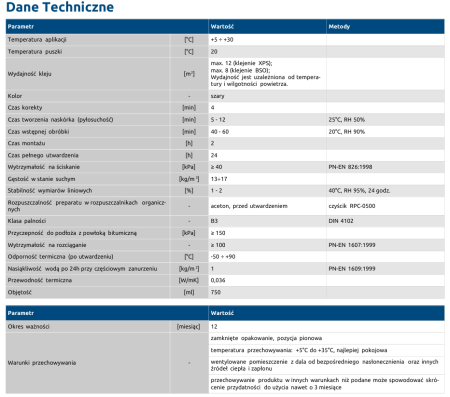Click the method 'PN-EN 1609:1999'
The height and width of the screenshot is (397, 450).
(352, 269)
